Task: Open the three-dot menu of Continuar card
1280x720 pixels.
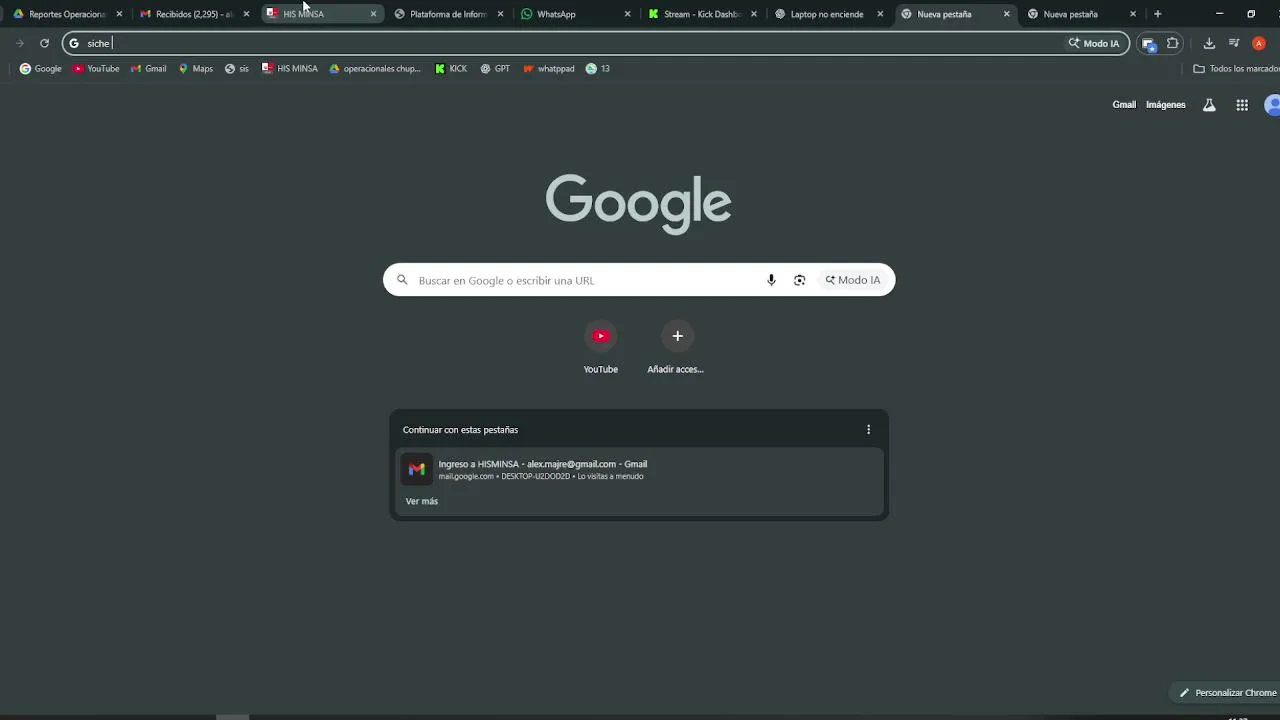Action: coord(868,430)
